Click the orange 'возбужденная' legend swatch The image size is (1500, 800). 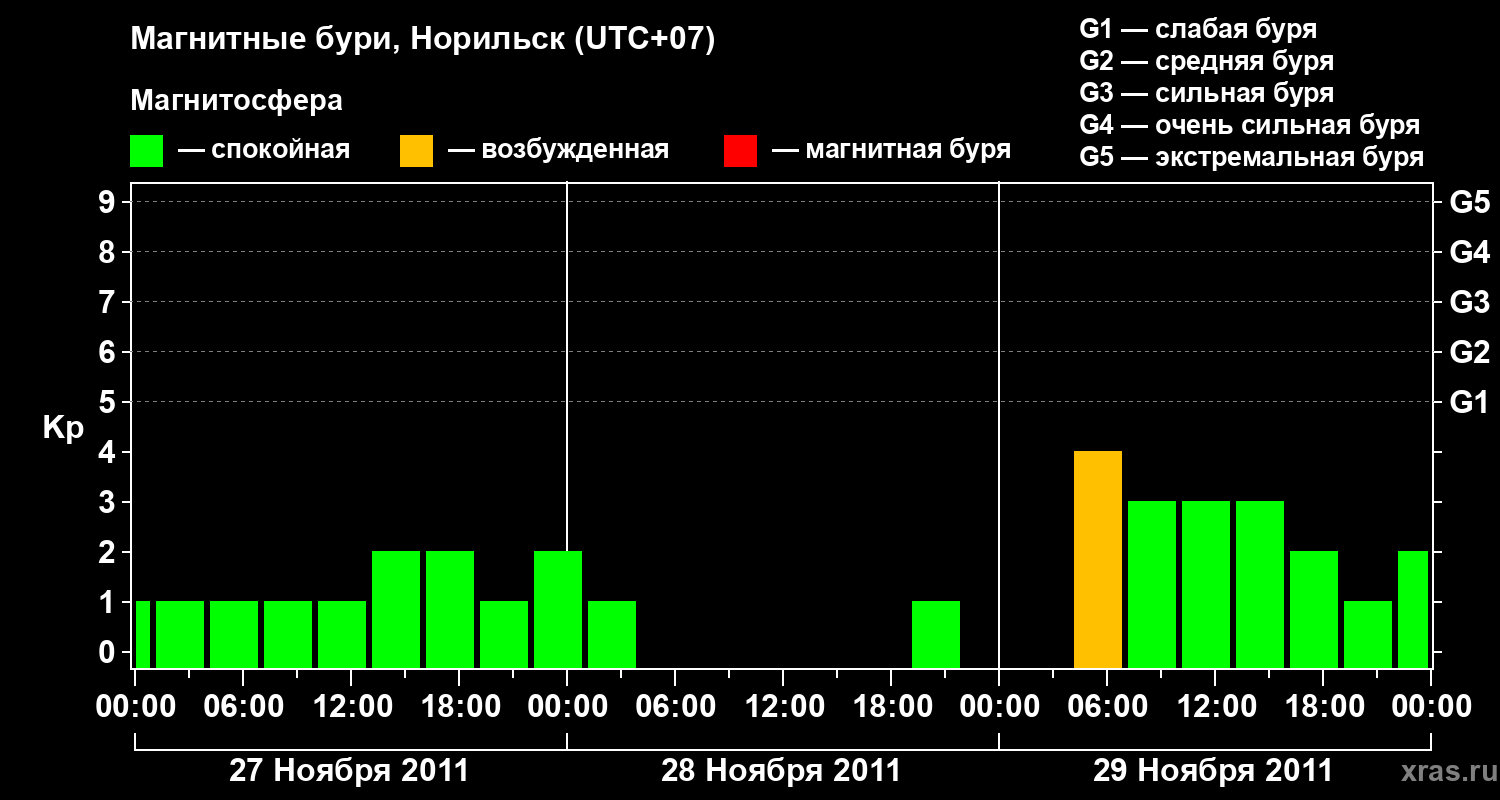tap(416, 151)
